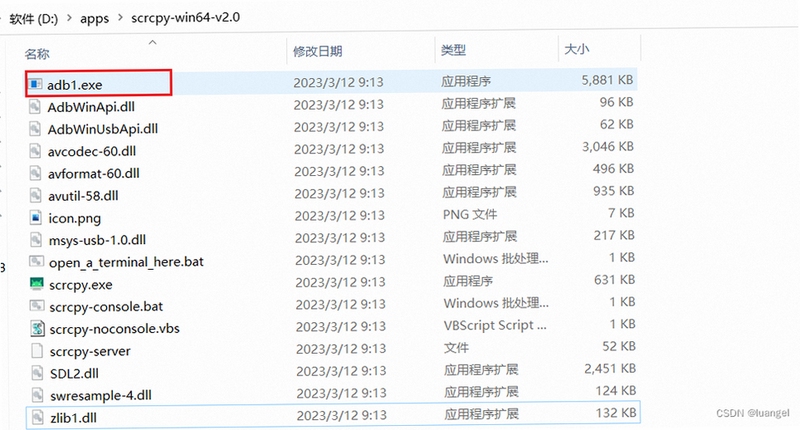Select file name scrcpy-console.bat
800x430 pixels.
(106, 307)
